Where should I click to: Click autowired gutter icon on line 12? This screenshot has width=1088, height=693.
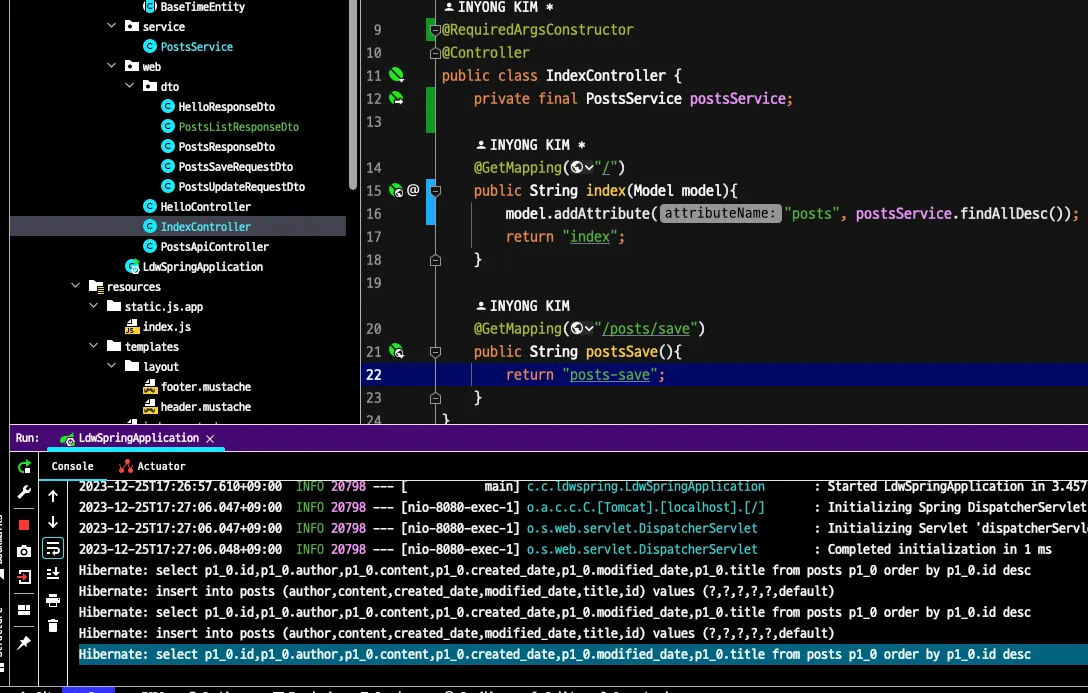(x=396, y=98)
